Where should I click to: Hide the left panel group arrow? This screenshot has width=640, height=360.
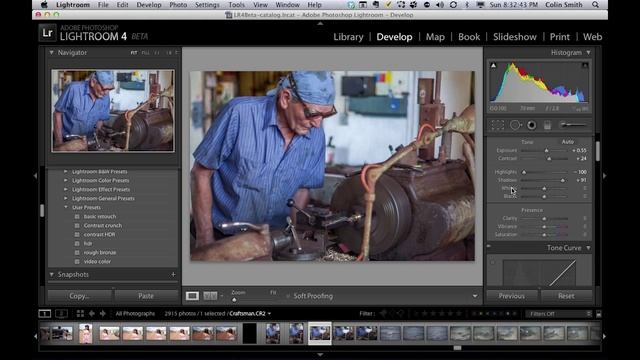[36, 176]
